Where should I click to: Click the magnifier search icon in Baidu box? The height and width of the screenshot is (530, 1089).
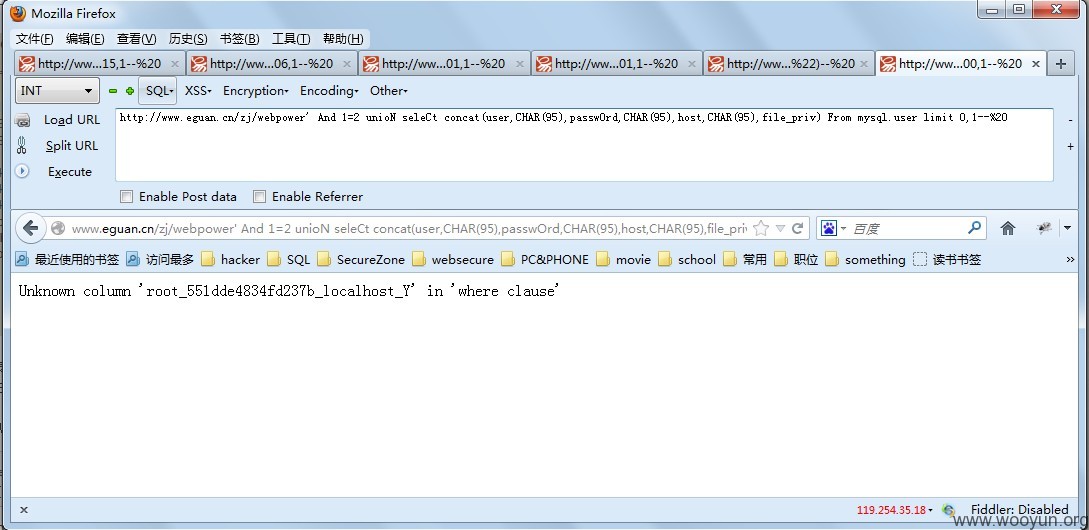(974, 227)
